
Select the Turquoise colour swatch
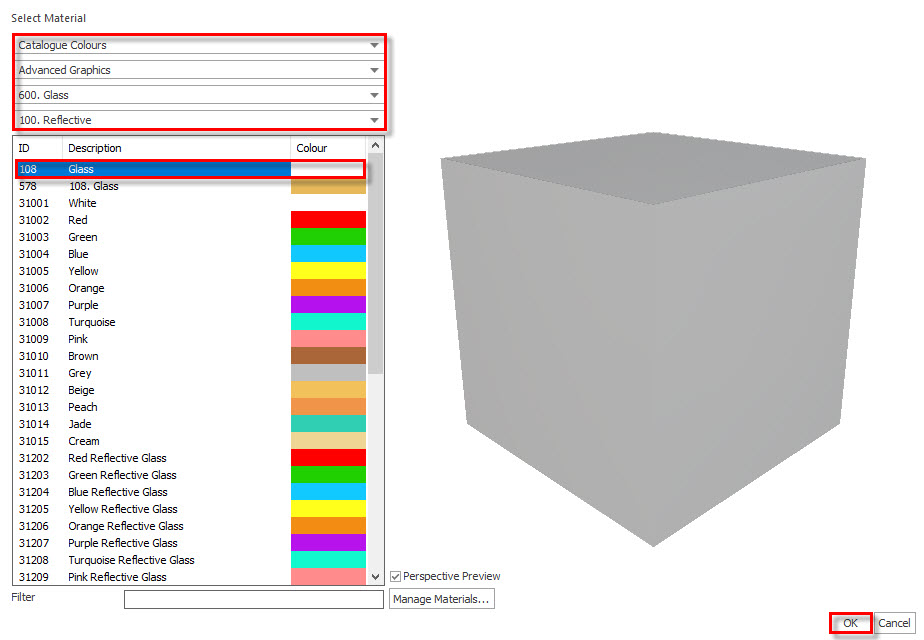click(328, 322)
